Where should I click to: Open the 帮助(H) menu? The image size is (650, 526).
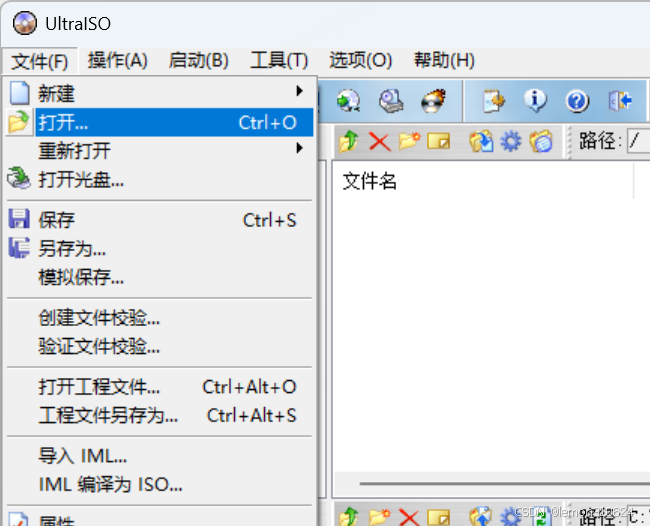(x=444, y=61)
